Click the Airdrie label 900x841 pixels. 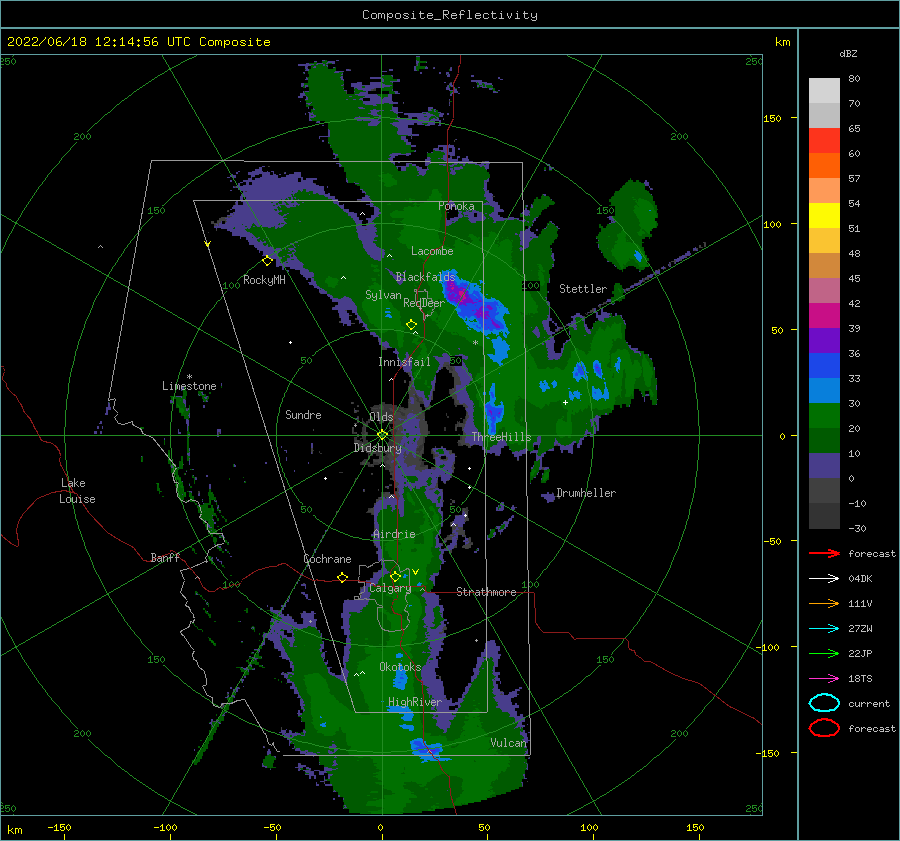tap(394, 534)
